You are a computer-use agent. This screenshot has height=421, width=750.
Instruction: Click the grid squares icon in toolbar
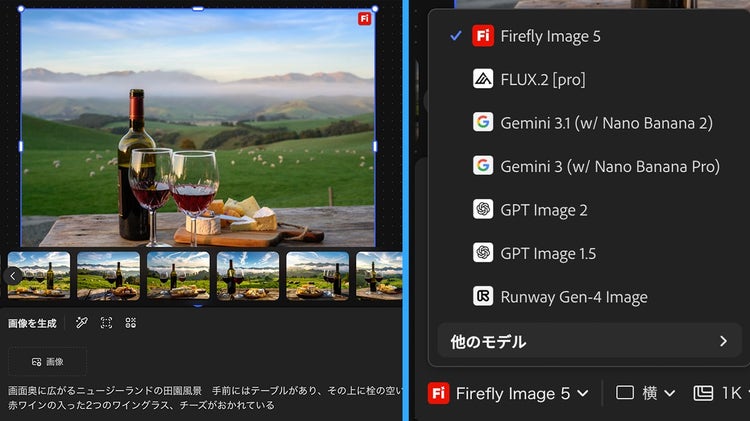coord(131,322)
